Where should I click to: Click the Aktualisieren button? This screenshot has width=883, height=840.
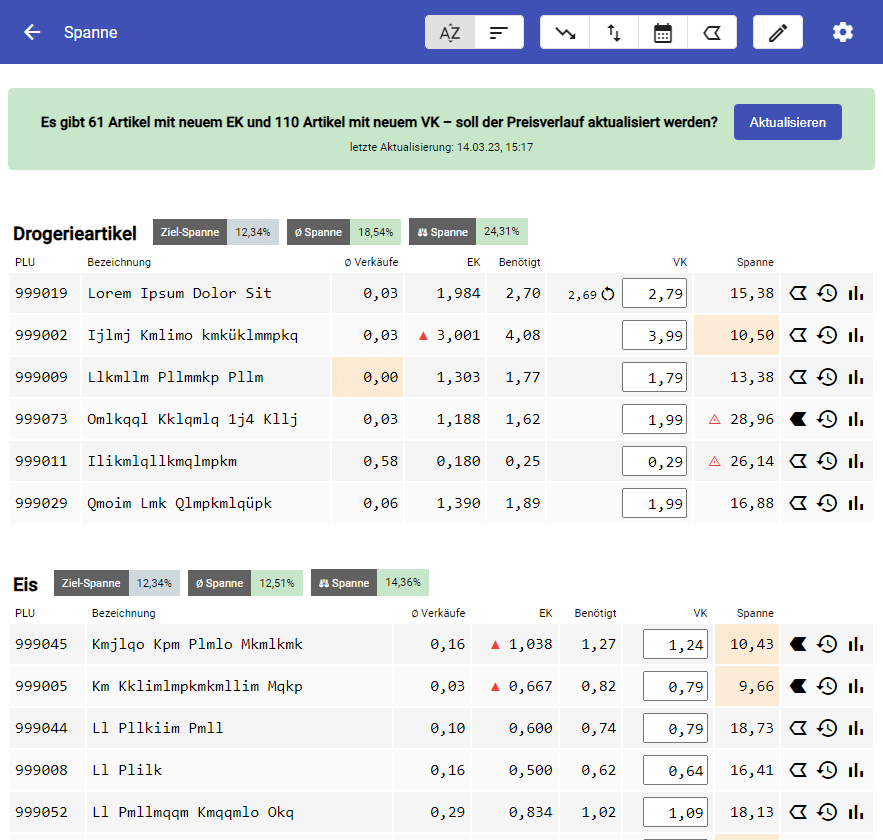(x=787, y=122)
